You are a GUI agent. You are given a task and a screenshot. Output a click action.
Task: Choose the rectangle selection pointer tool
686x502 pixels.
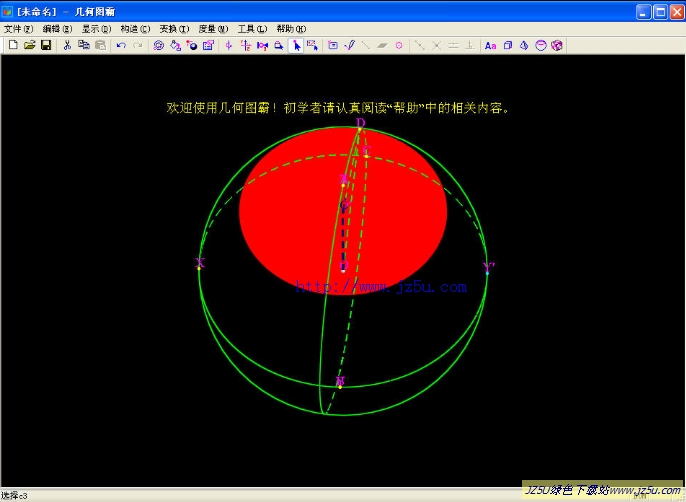click(312, 45)
